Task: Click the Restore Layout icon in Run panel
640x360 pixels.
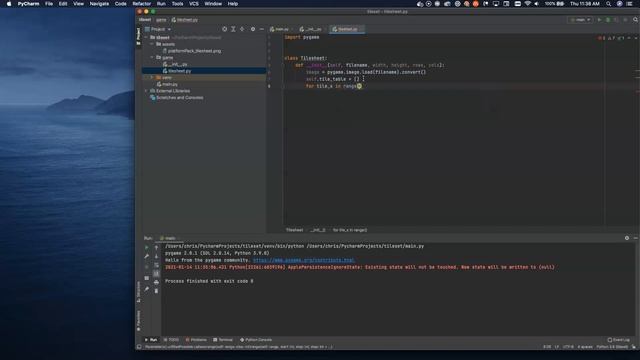Action: click(x=147, y=278)
